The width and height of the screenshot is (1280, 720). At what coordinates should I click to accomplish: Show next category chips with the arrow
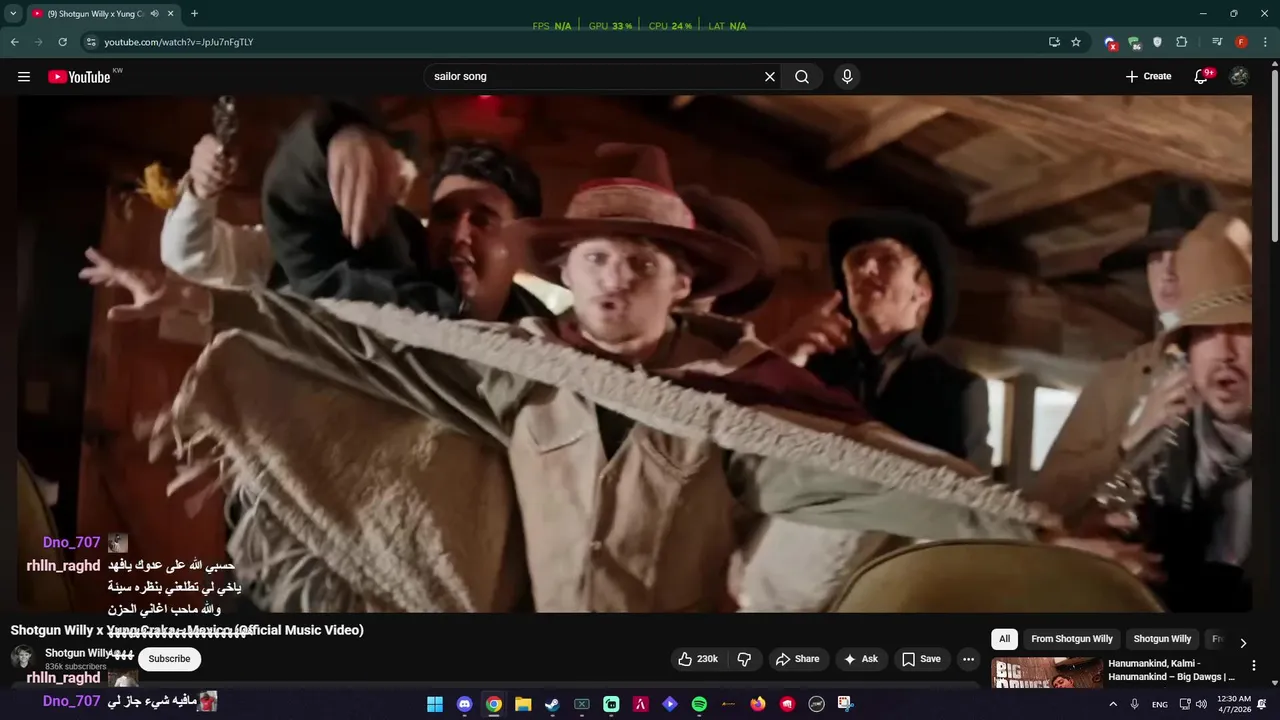click(x=1243, y=643)
